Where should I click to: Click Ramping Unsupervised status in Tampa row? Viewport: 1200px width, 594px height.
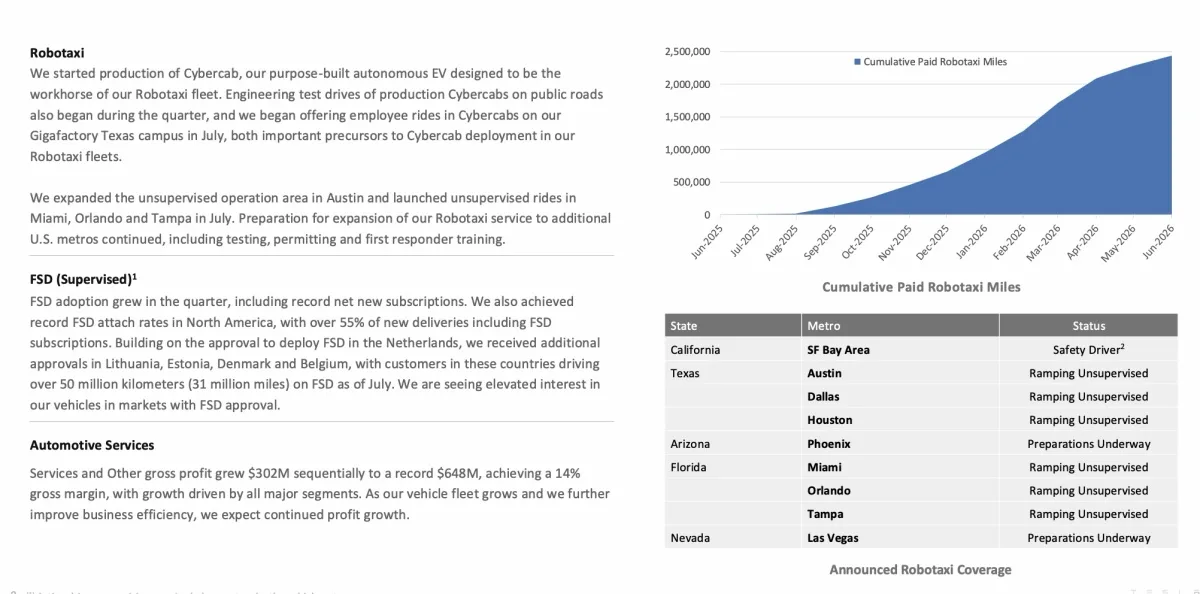click(x=1088, y=514)
